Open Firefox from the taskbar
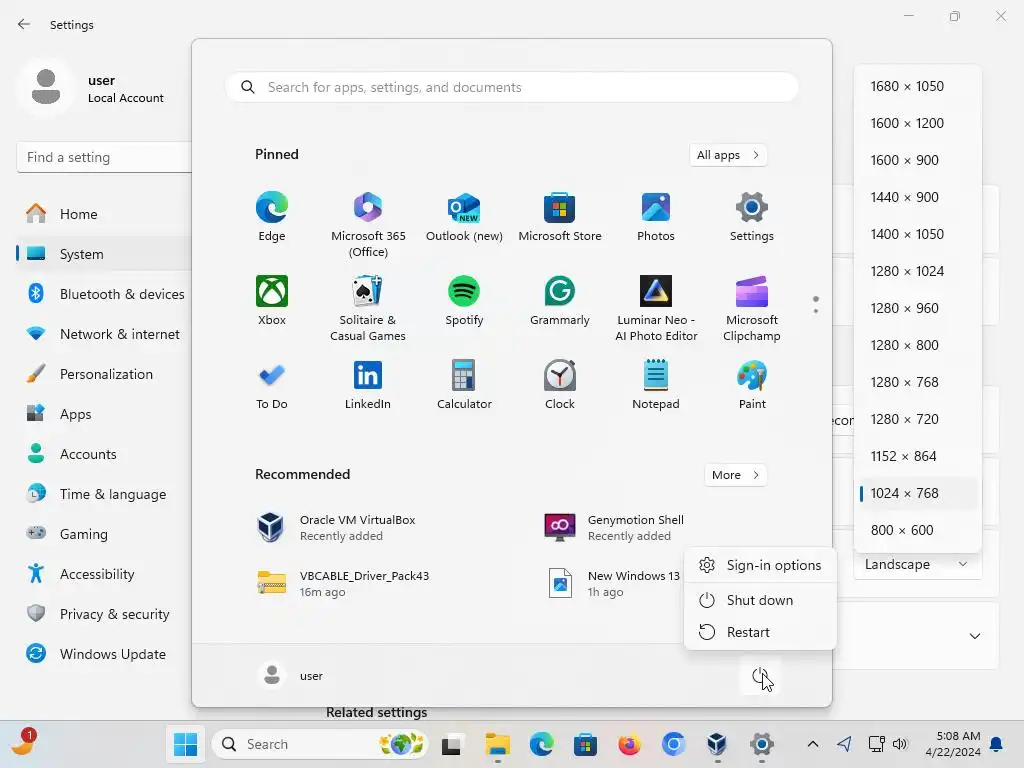The width and height of the screenshot is (1024, 768). pos(630,744)
